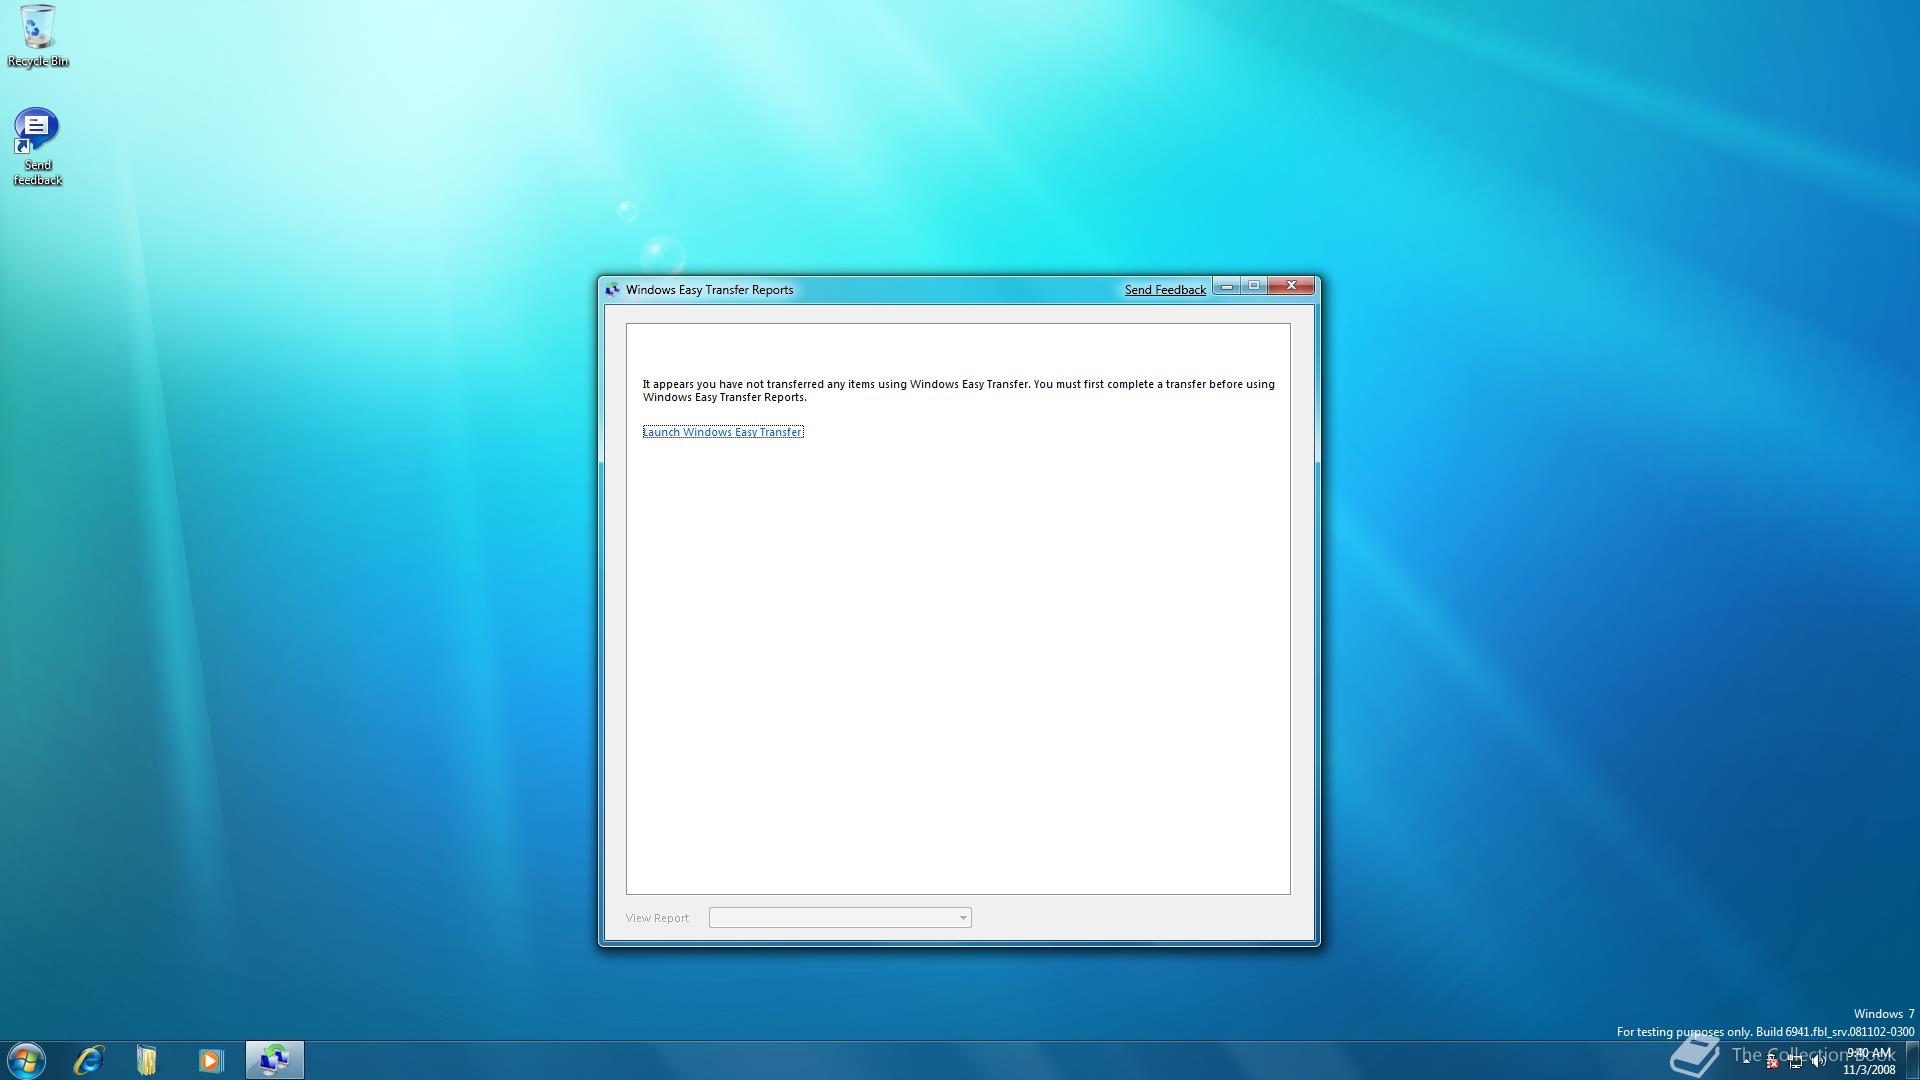
Task: Open the Start menu orb
Action: pos(26,1060)
